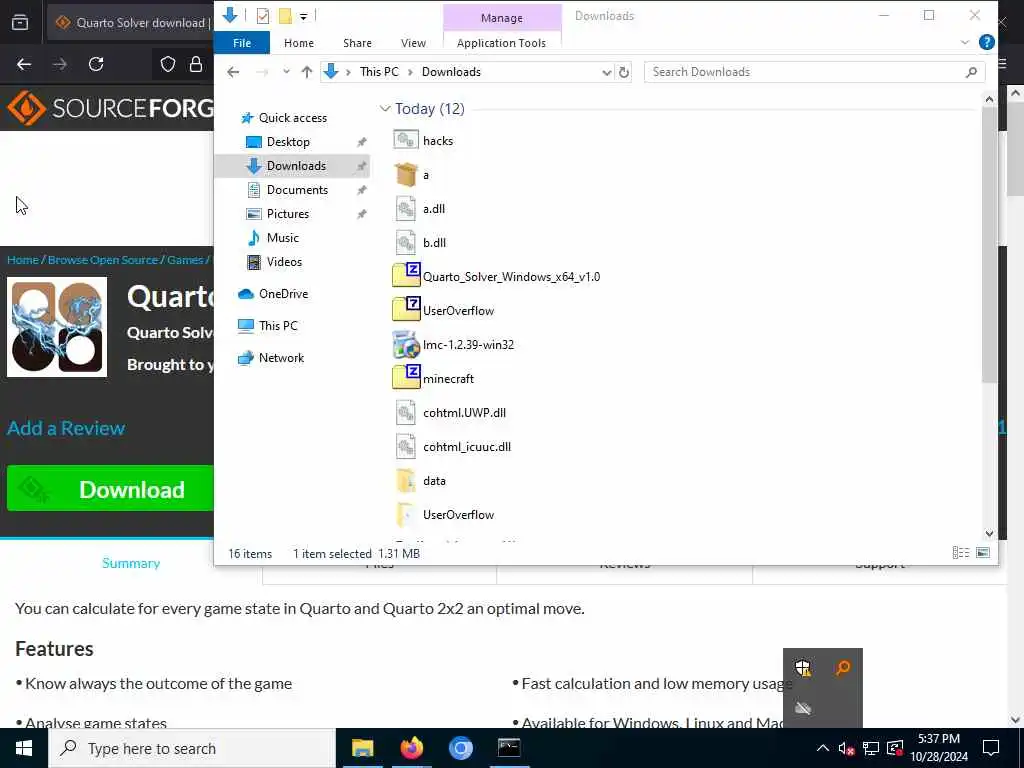Open the Share ribbon tab
The image size is (1024, 768).
pos(357,42)
